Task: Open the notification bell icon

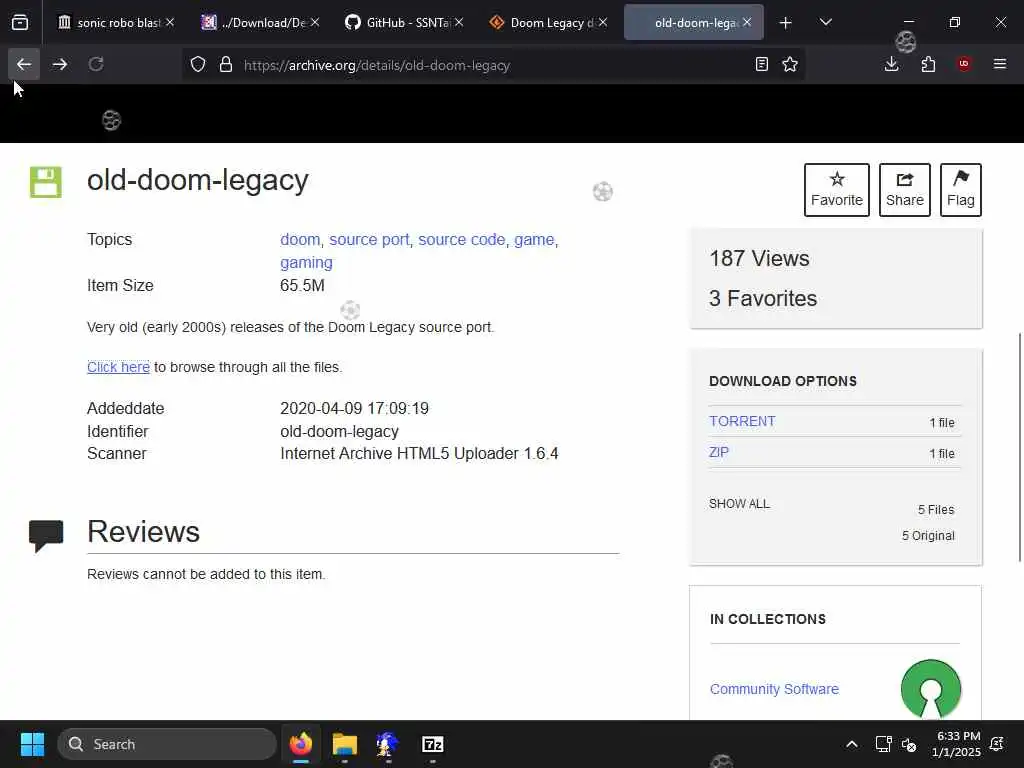Action: (x=997, y=744)
